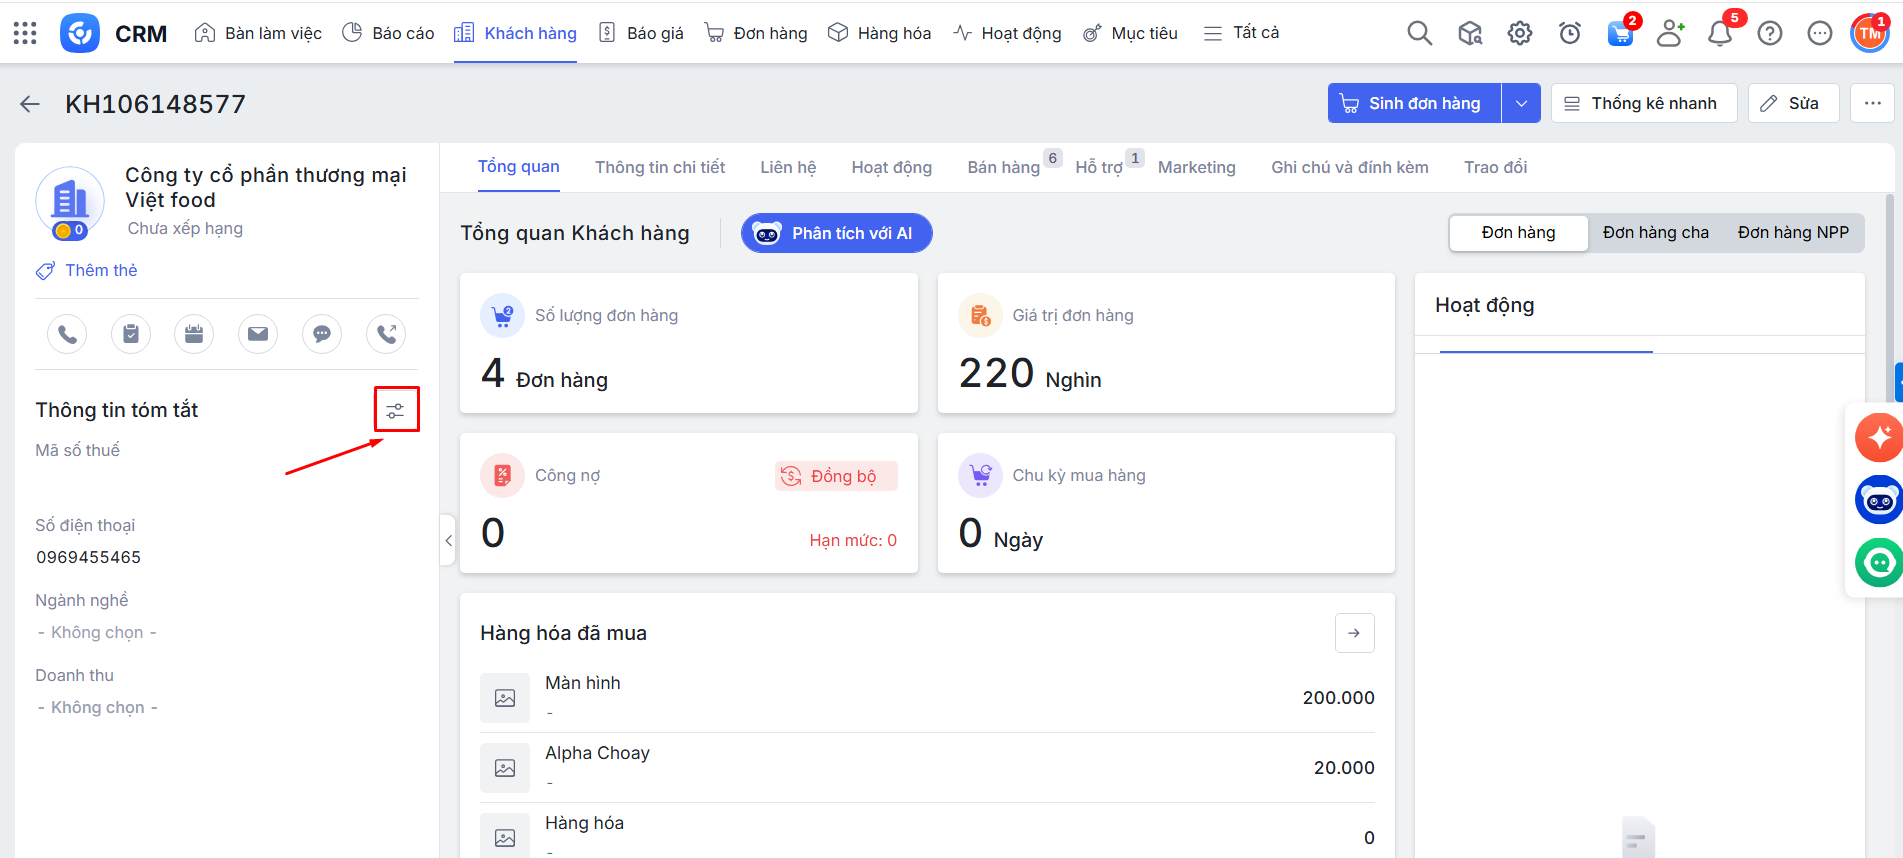Select the Đơn hàng segment toggle
Viewport: 1903px width, 858px height.
[x=1518, y=233]
